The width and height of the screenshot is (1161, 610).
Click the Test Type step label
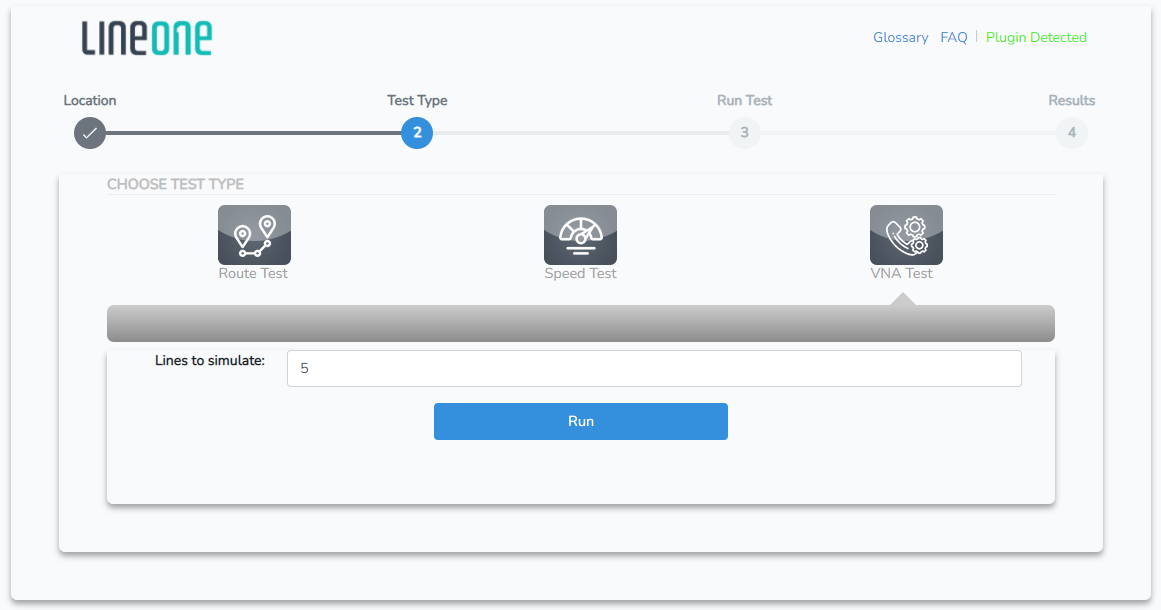[x=417, y=101]
